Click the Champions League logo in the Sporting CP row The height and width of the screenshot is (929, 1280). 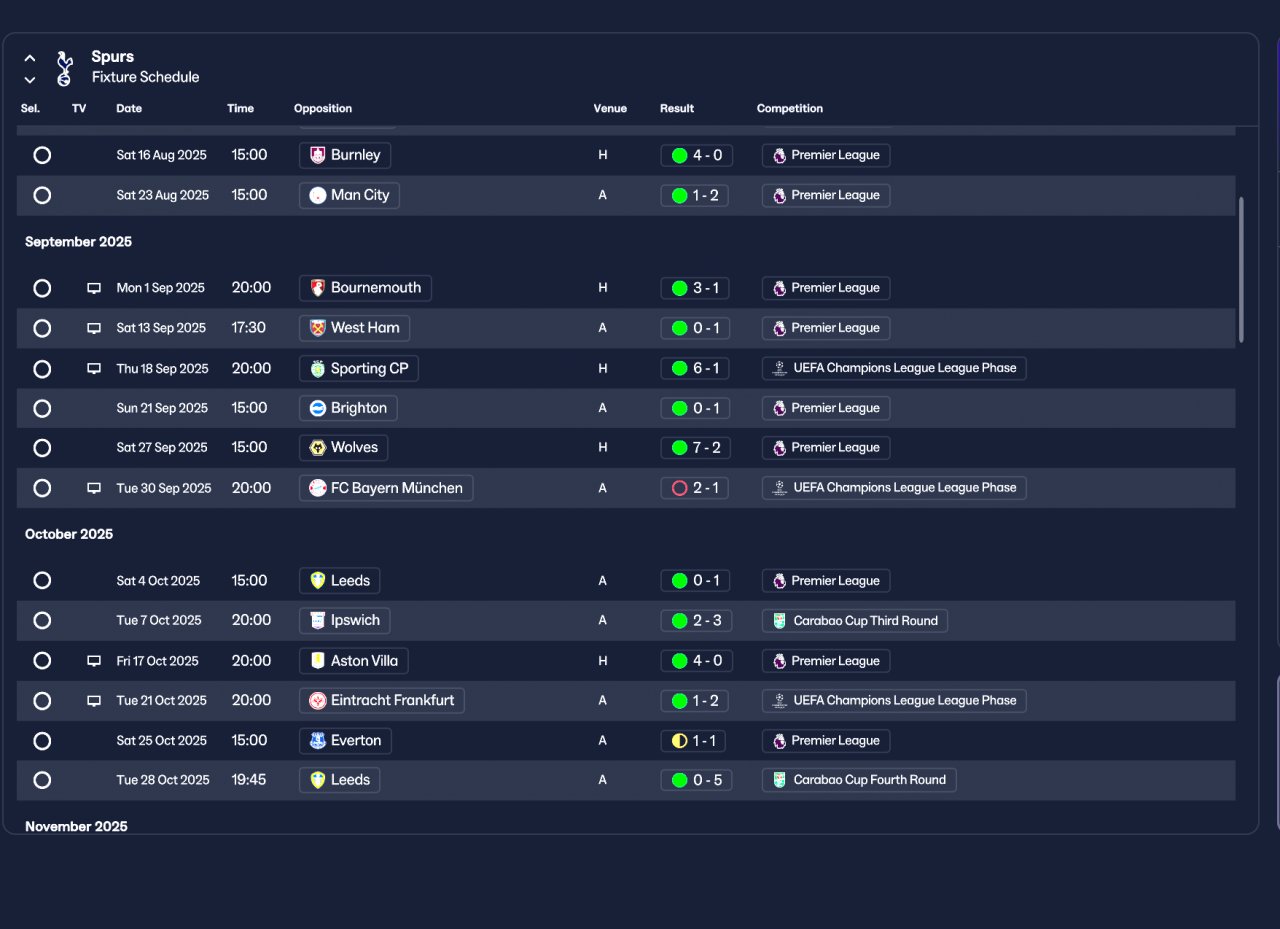pyautogui.click(x=780, y=368)
